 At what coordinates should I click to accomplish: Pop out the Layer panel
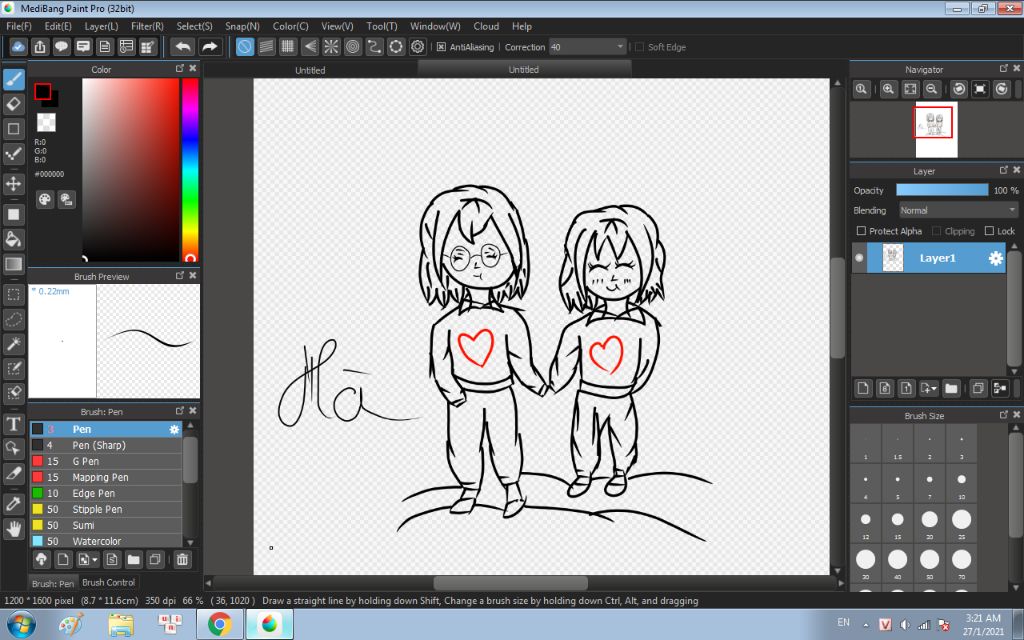[x=1004, y=170]
